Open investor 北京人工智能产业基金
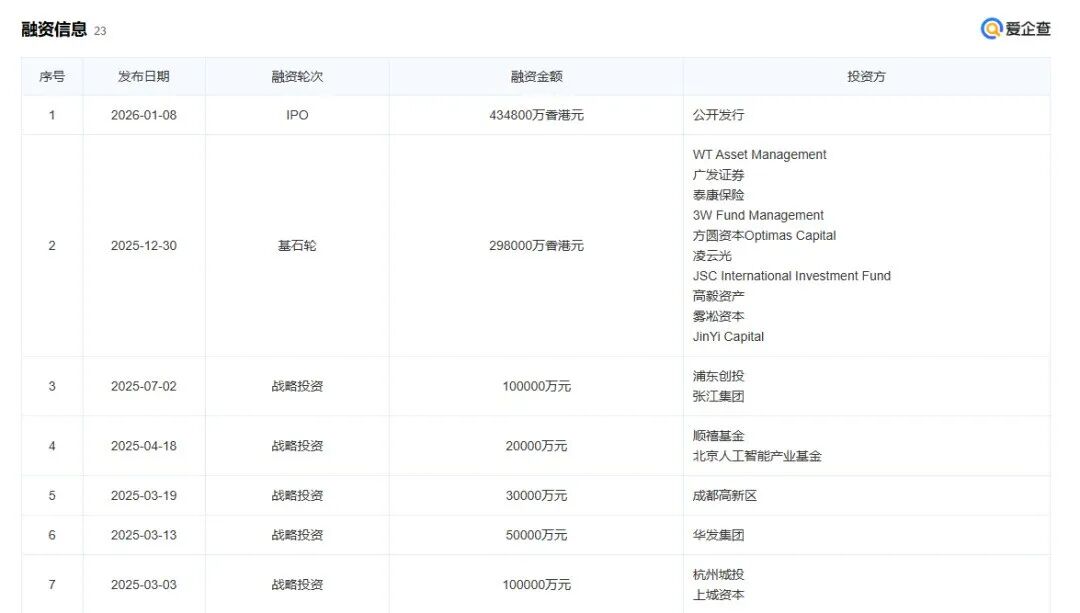Viewport: 1080px width, 613px height. (x=757, y=456)
